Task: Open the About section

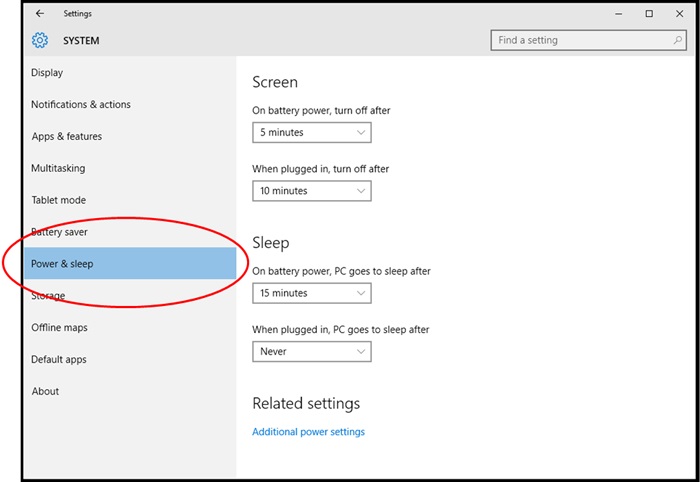Action: pyautogui.click(x=45, y=392)
